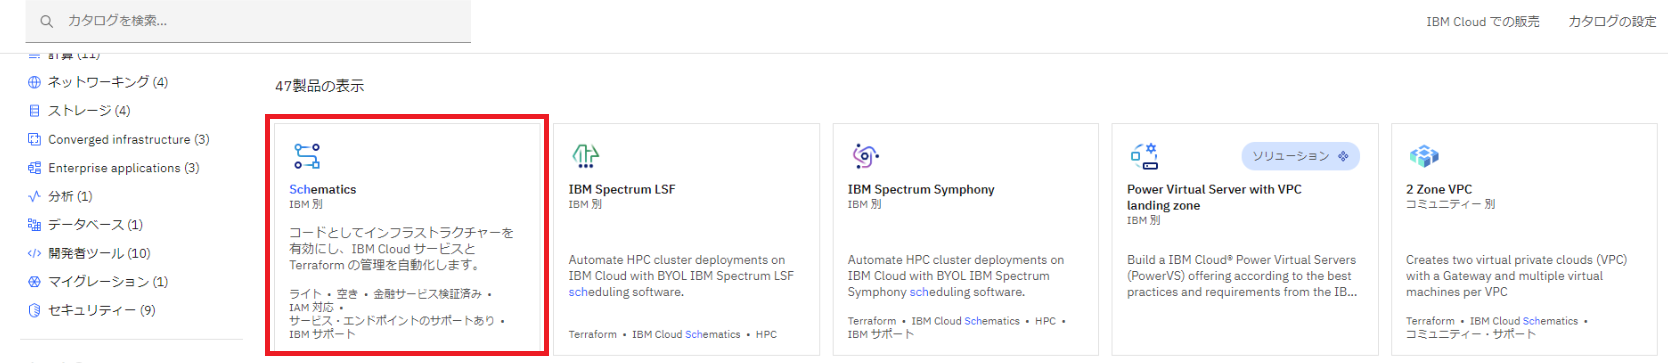Focus the カタログを検索 search field
The width and height of the screenshot is (1668, 363).
click(248, 21)
